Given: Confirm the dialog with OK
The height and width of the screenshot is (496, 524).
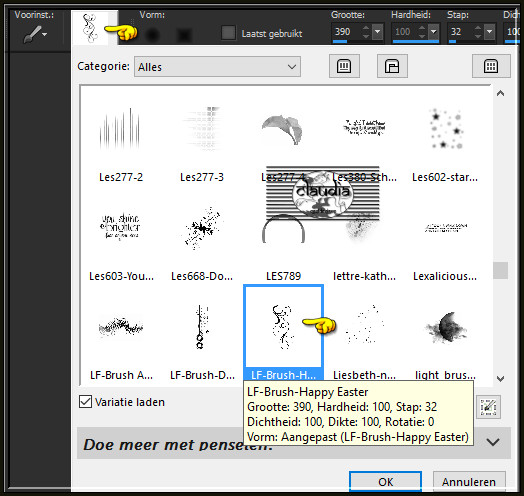Looking at the screenshot, I should [385, 482].
